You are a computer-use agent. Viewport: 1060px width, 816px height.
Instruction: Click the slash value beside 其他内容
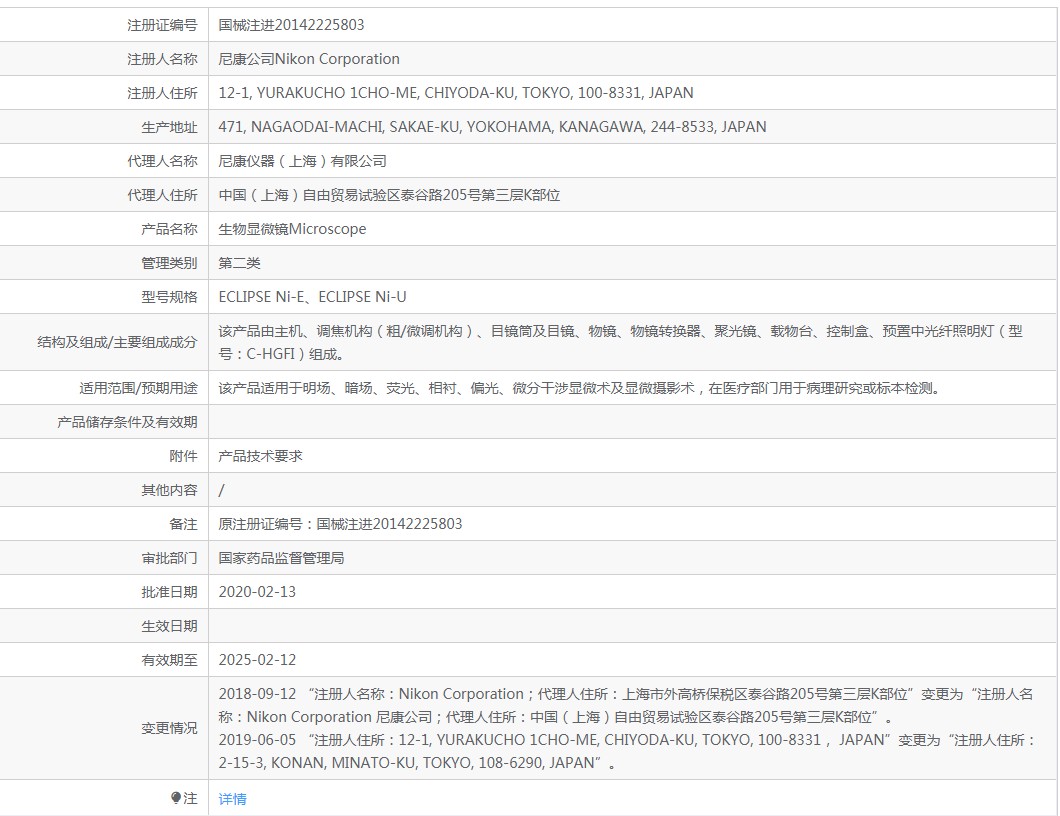coord(221,489)
